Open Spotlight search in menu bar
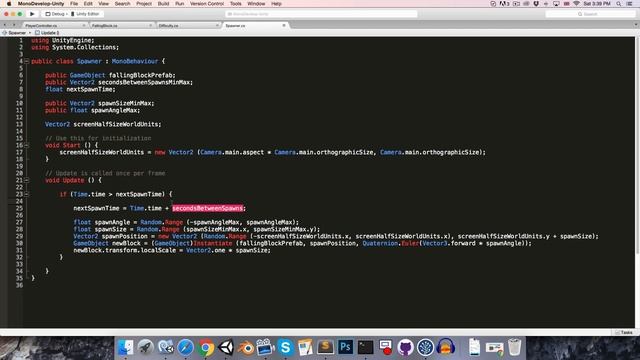 619,4
